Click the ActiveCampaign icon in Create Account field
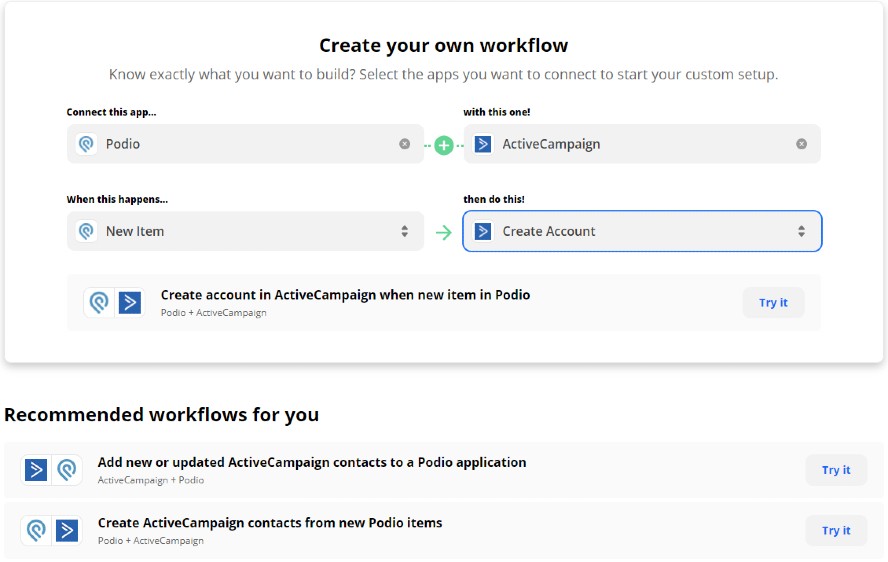The image size is (888, 562). tap(483, 231)
